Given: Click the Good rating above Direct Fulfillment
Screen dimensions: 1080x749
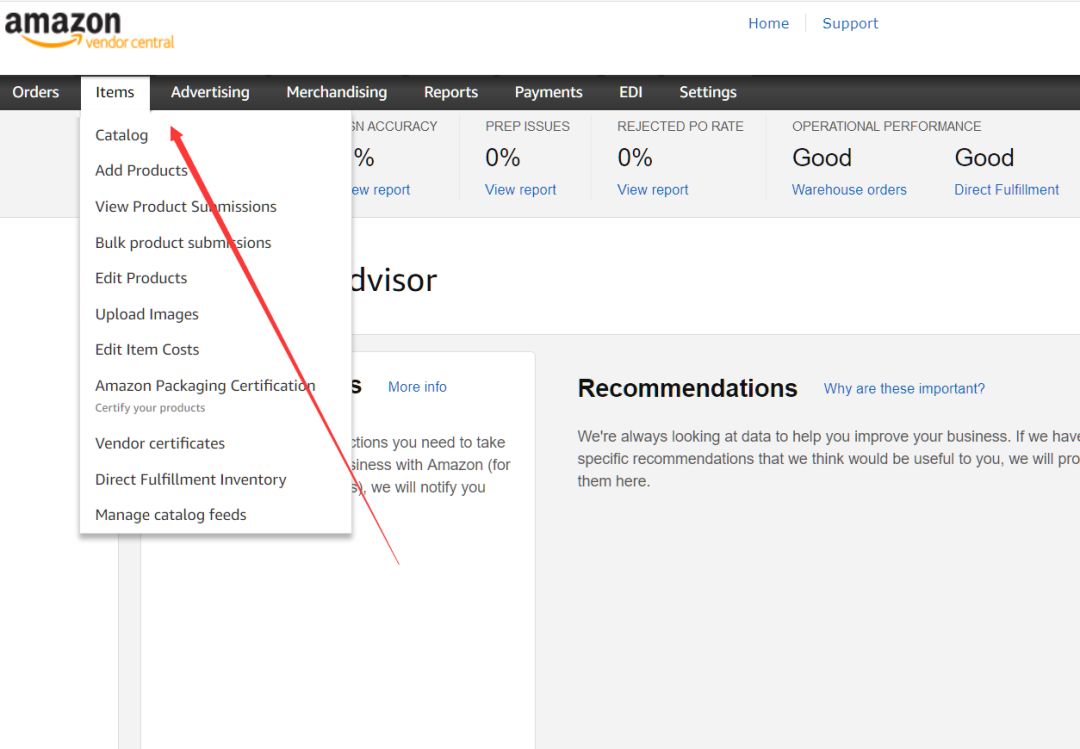Looking at the screenshot, I should (x=984, y=158).
